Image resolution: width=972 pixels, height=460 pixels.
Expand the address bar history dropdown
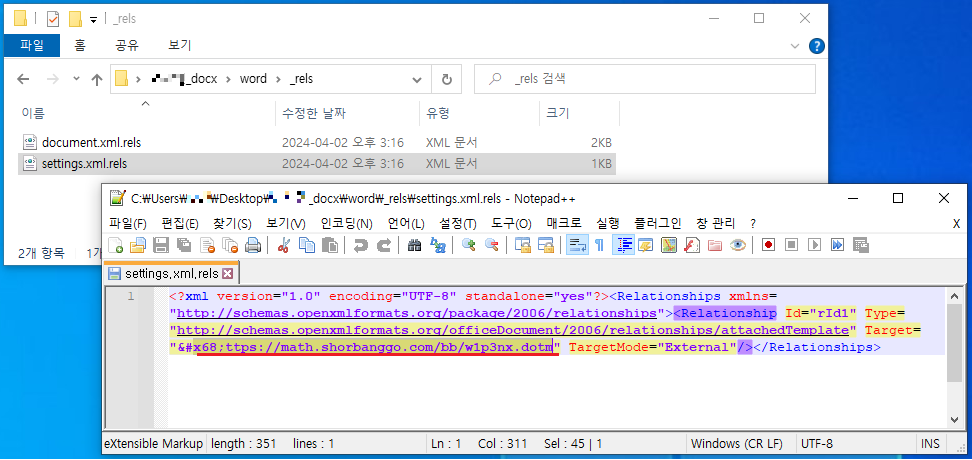(x=417, y=79)
